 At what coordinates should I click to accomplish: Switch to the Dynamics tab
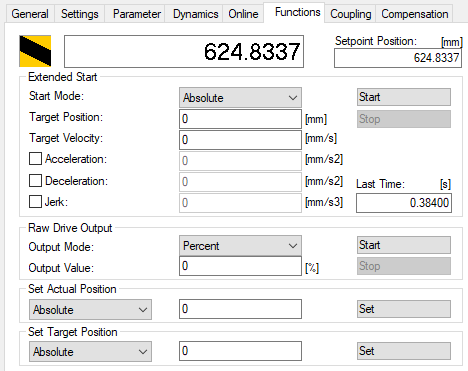(194, 14)
